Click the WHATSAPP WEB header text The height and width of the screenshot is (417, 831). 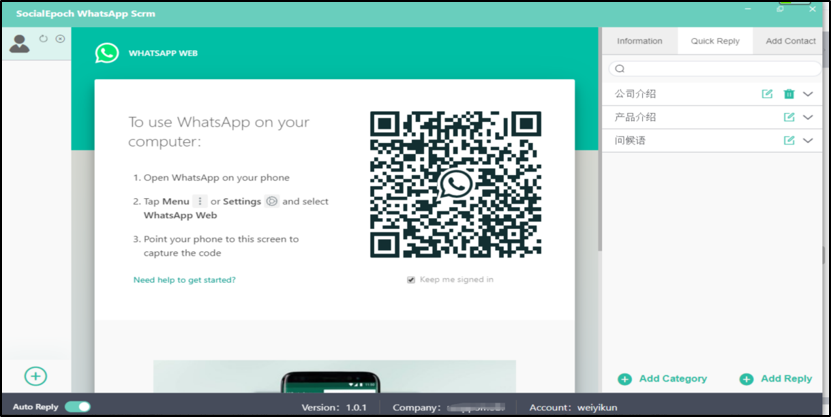tap(163, 54)
